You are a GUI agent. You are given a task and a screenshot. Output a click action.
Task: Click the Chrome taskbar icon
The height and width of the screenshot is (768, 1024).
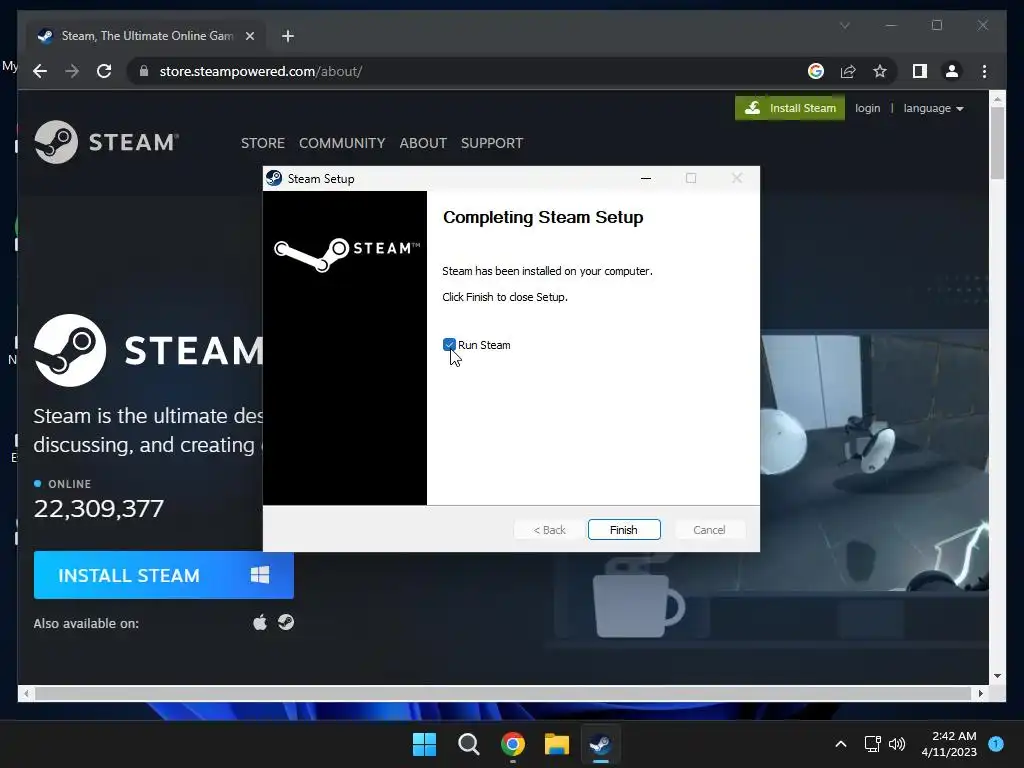(513, 744)
